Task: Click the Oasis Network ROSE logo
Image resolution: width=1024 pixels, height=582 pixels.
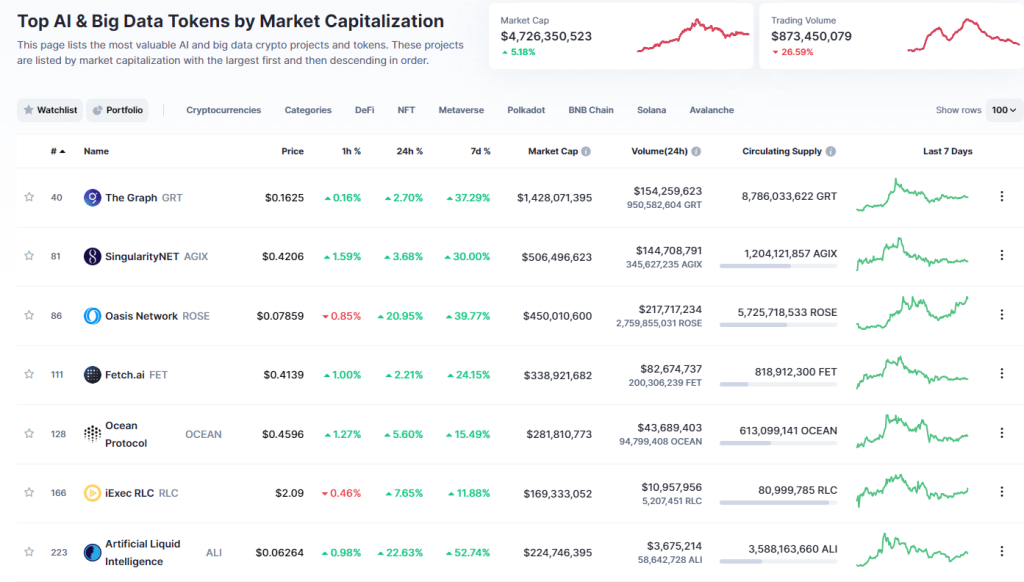Action: (92, 315)
